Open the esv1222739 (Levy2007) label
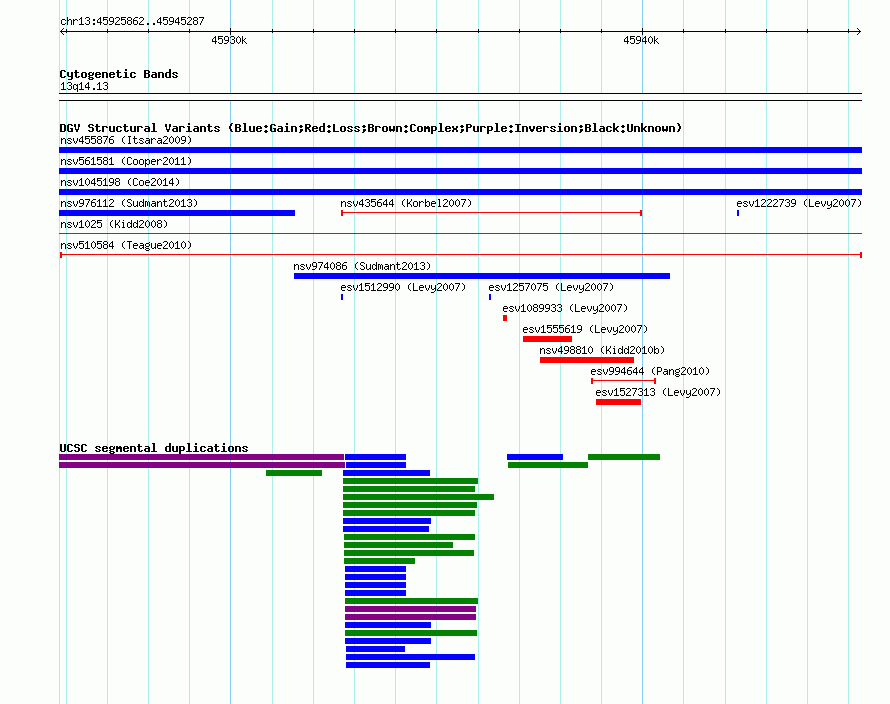Image resolution: width=890 pixels, height=704 pixels. (799, 203)
